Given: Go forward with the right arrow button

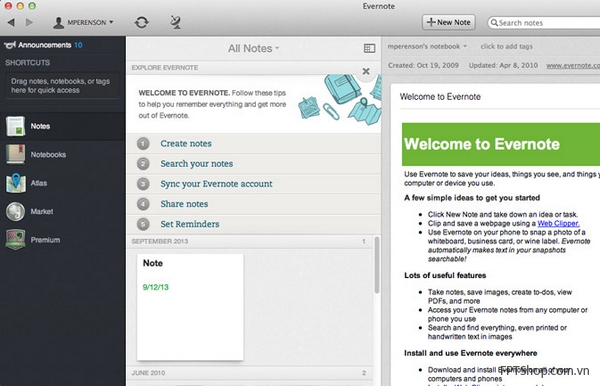Looking at the screenshot, I should tap(29, 23).
